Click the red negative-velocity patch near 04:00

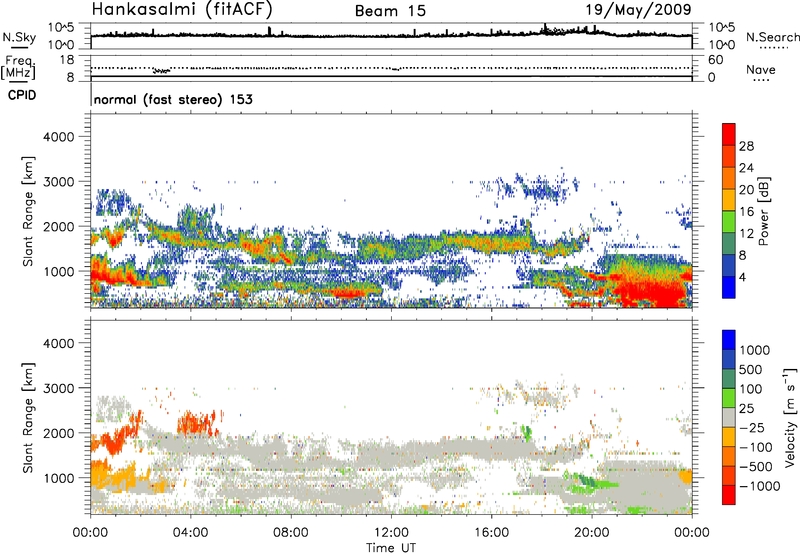tap(199, 423)
